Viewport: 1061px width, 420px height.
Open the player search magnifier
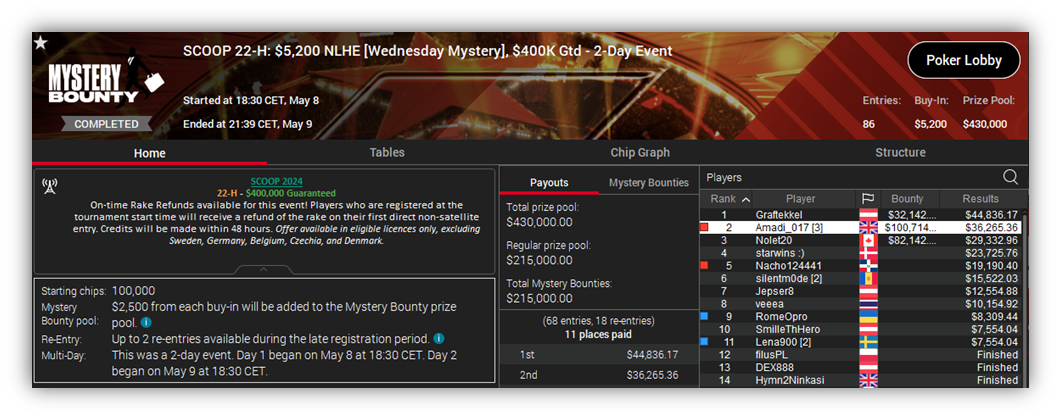[x=1010, y=177]
